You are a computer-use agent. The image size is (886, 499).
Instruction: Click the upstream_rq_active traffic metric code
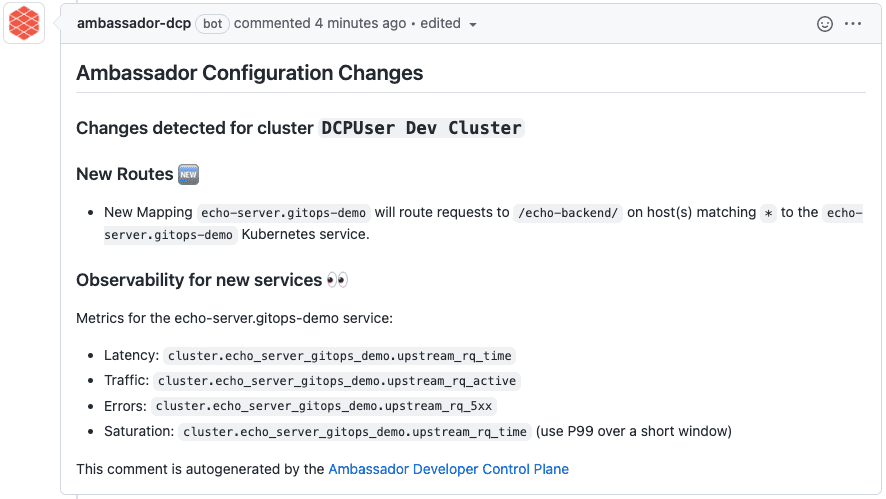pos(337,381)
